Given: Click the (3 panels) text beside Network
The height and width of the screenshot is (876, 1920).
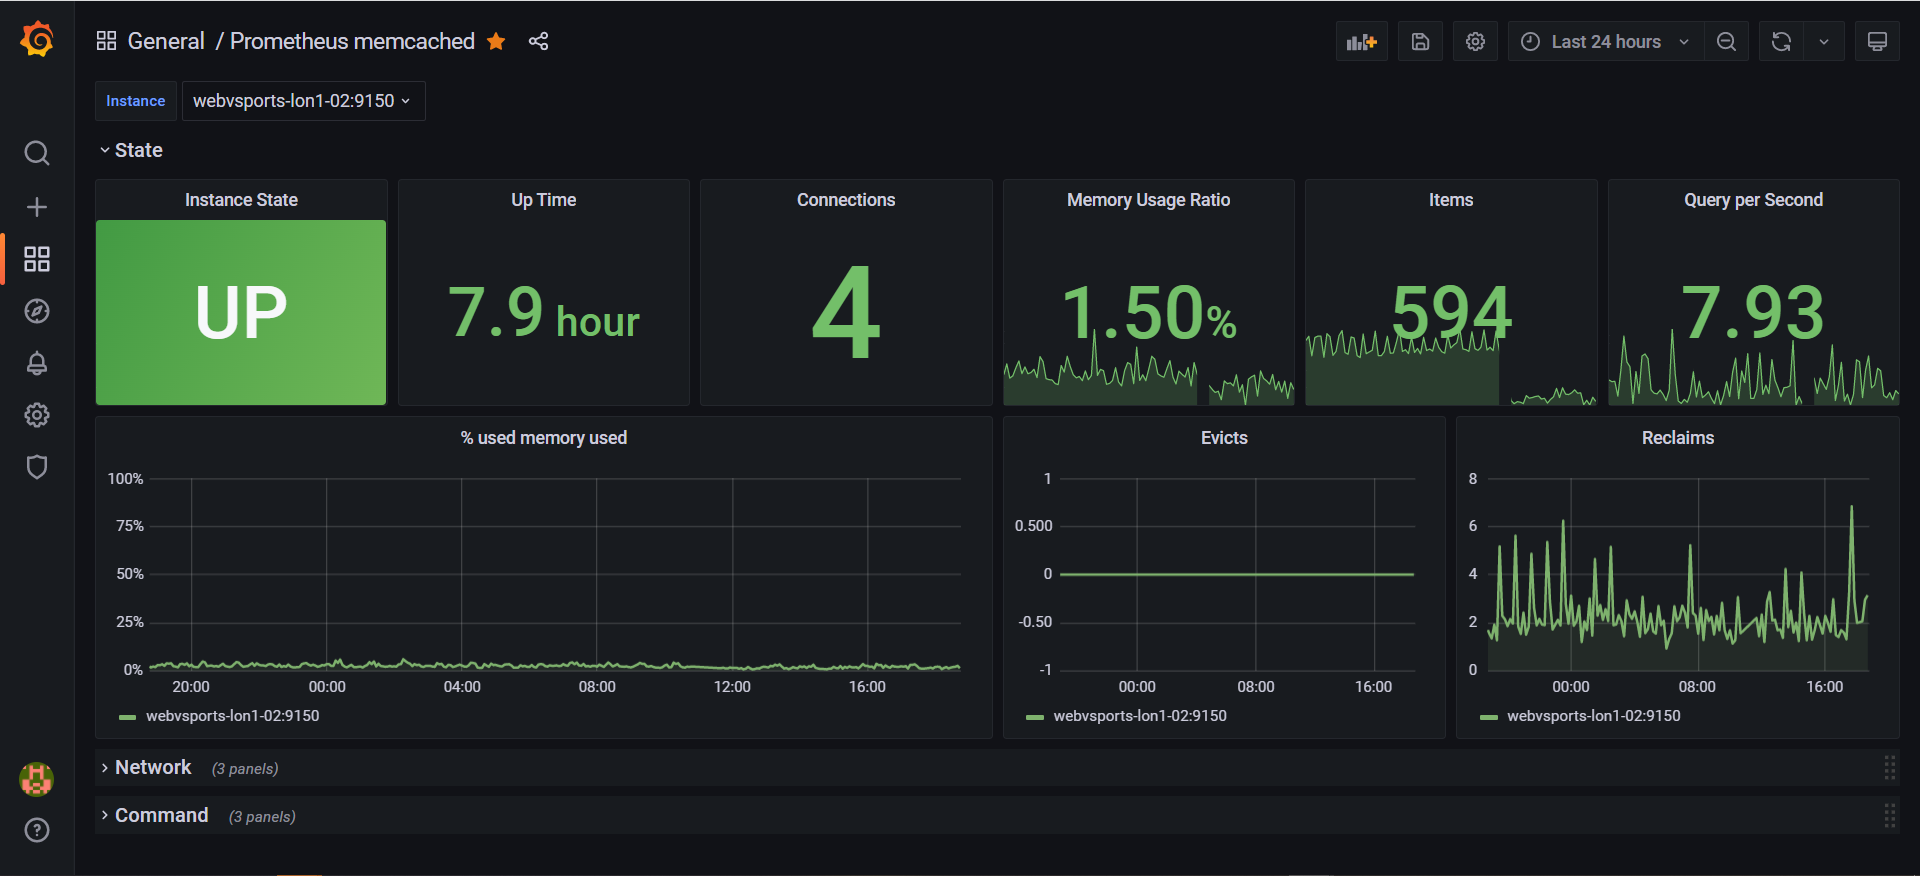Looking at the screenshot, I should tap(245, 769).
